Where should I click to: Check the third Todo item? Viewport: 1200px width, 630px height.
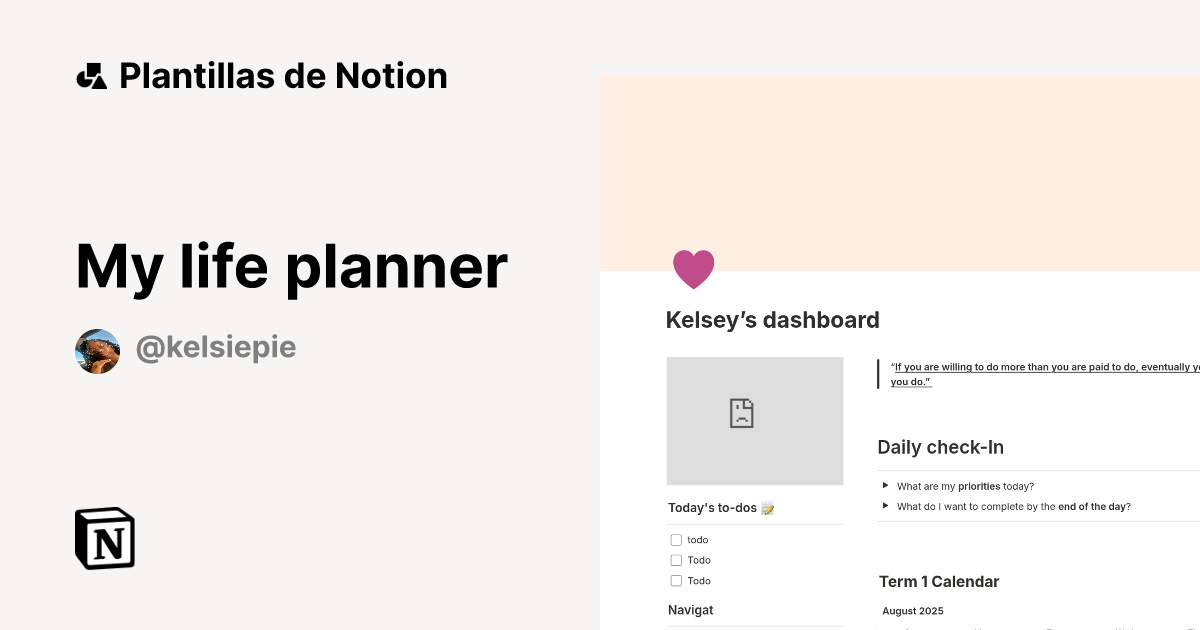676,580
